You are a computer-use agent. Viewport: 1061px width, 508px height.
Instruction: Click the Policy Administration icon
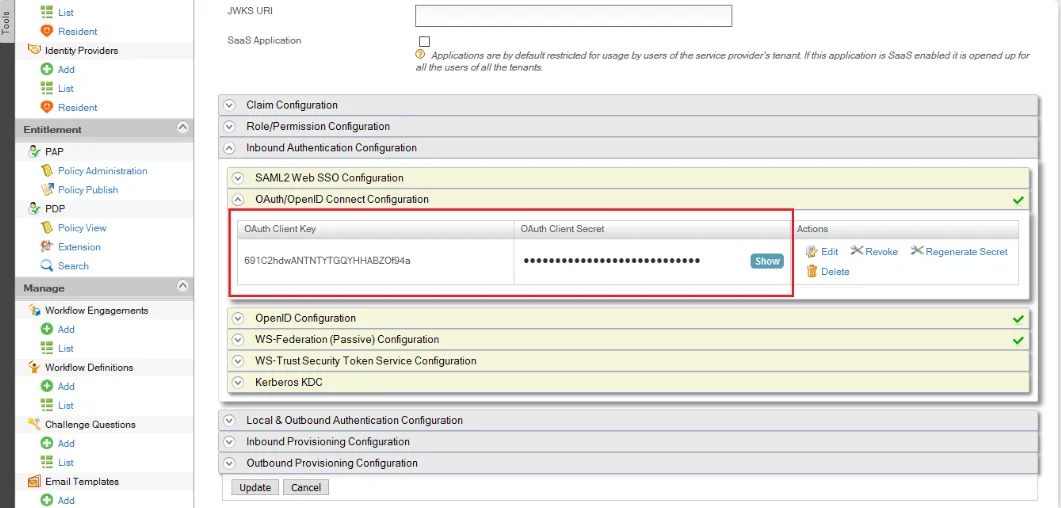[x=47, y=170]
